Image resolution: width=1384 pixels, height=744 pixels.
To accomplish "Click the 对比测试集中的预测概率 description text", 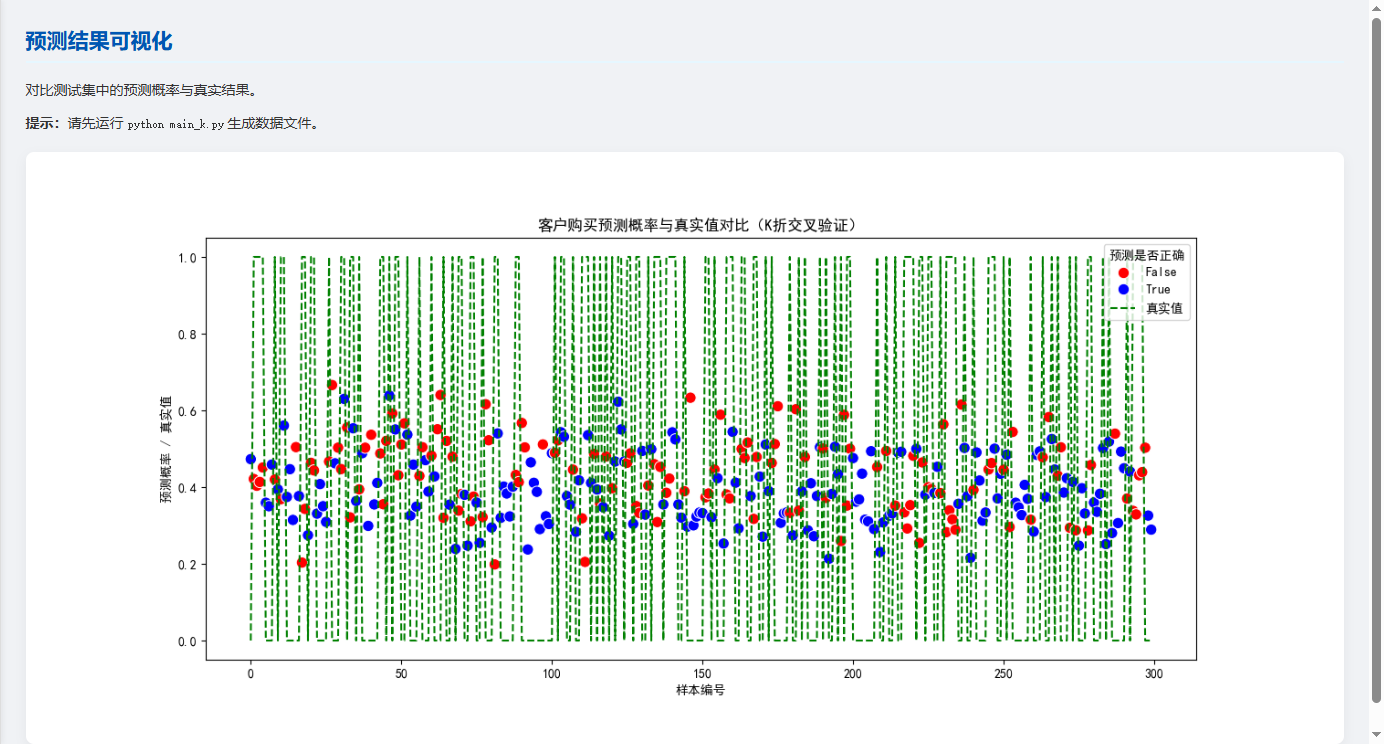I will pos(141,90).
